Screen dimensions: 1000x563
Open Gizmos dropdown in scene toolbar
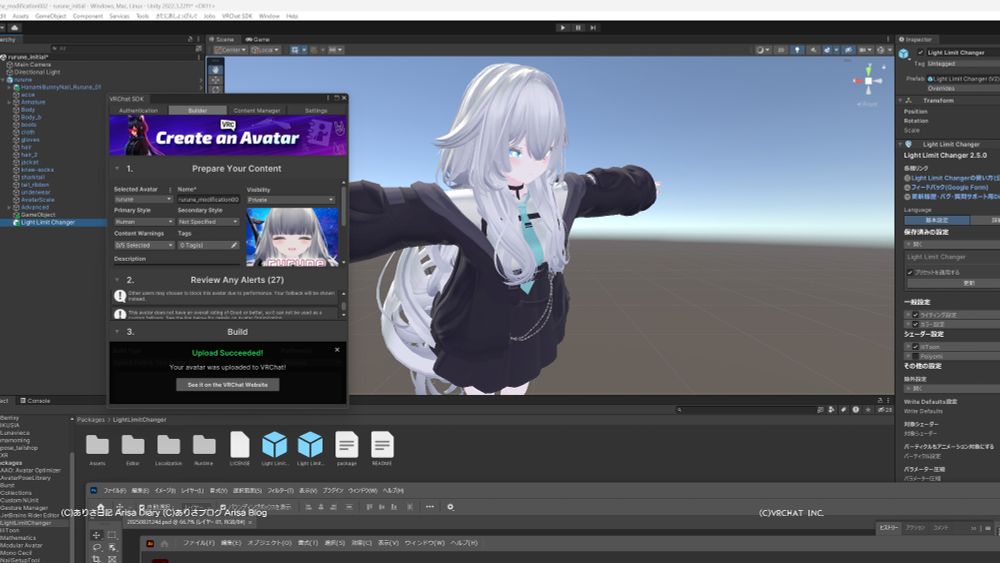point(883,50)
